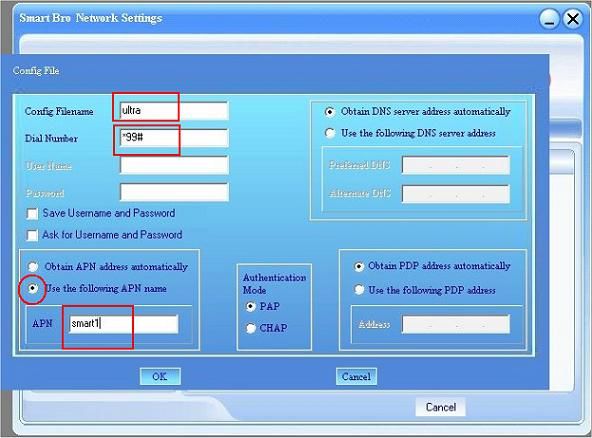Check Save Username and Password box

click(x=32, y=214)
